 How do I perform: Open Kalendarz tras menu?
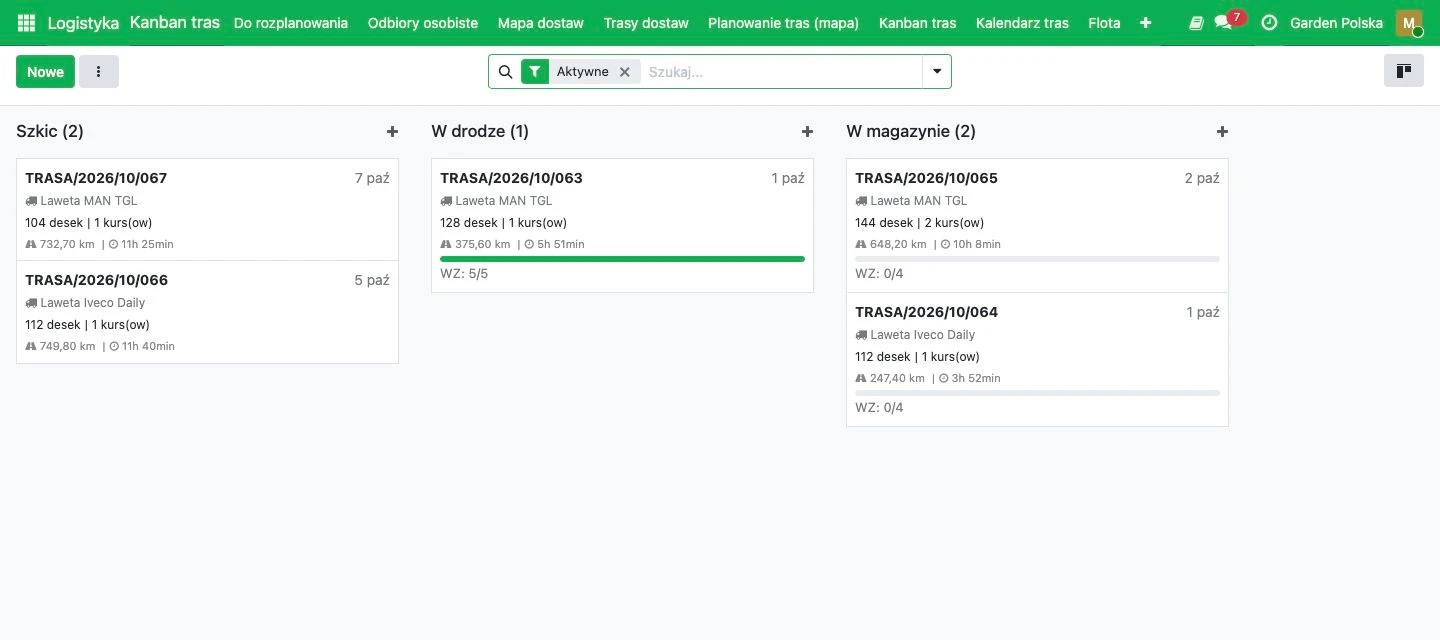pyautogui.click(x=1022, y=23)
